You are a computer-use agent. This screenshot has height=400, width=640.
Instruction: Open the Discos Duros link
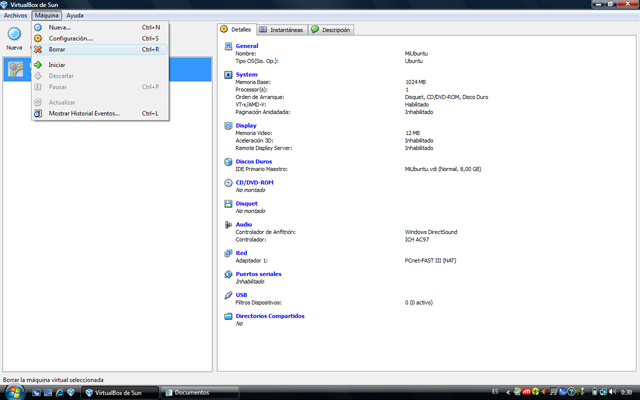[x=254, y=160]
